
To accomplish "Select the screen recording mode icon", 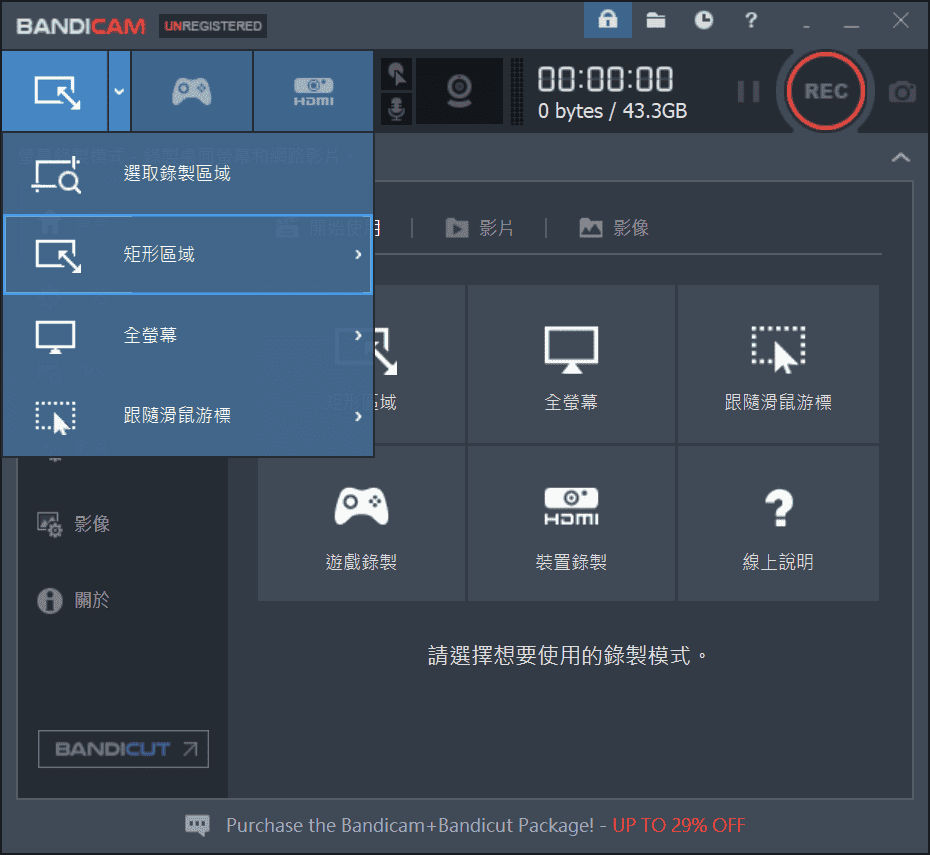I will click(57, 92).
